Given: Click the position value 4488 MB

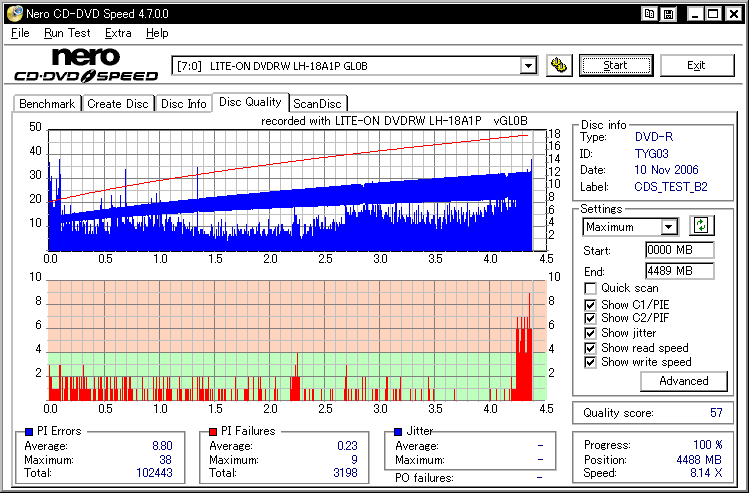Looking at the screenshot, I should 699,460.
